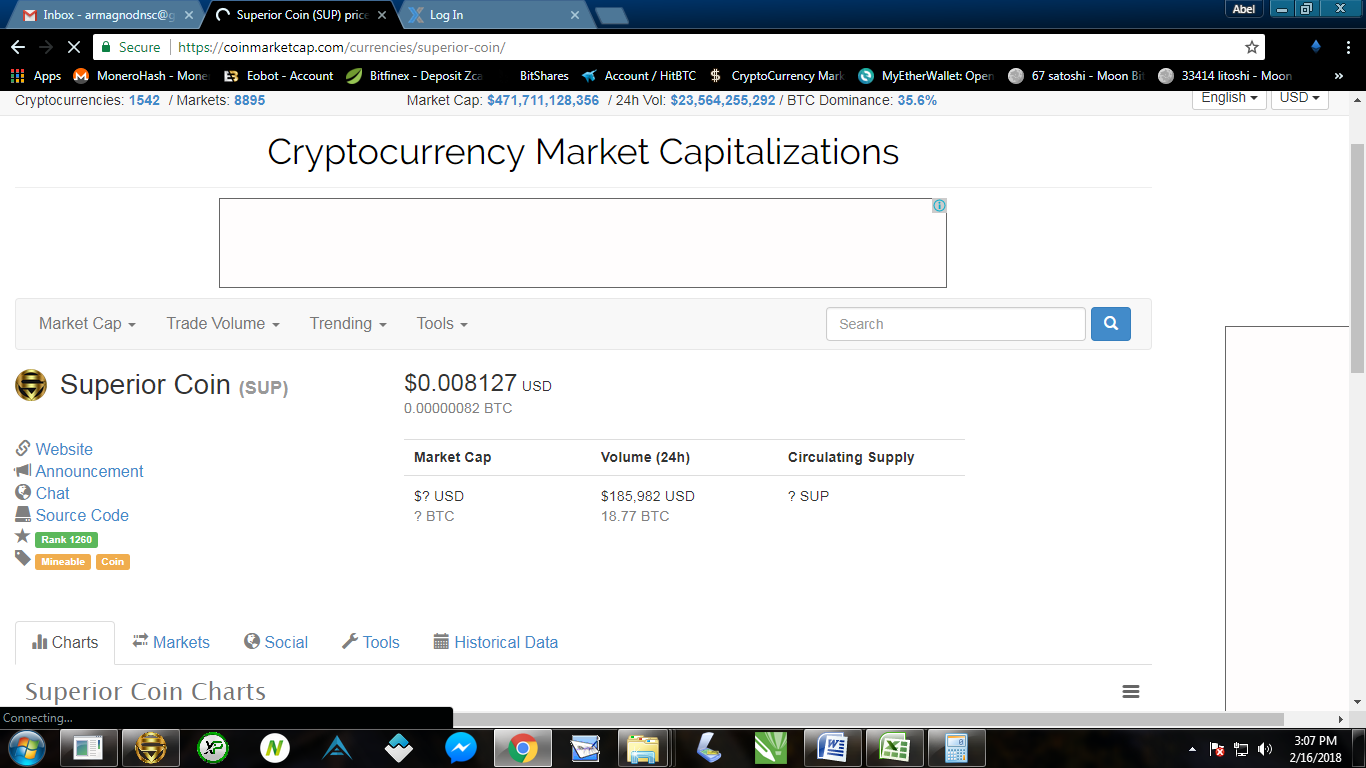Open the Tools tab with wrench icon
Image resolution: width=1366 pixels, height=768 pixels.
371,643
